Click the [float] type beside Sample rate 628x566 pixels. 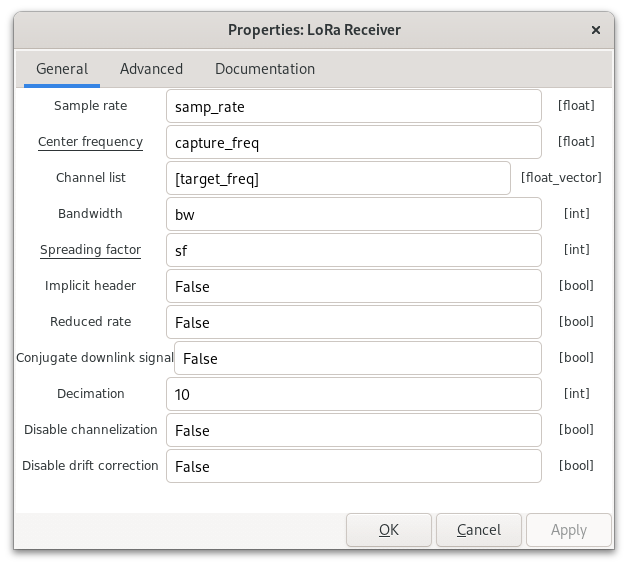pyautogui.click(x=576, y=106)
